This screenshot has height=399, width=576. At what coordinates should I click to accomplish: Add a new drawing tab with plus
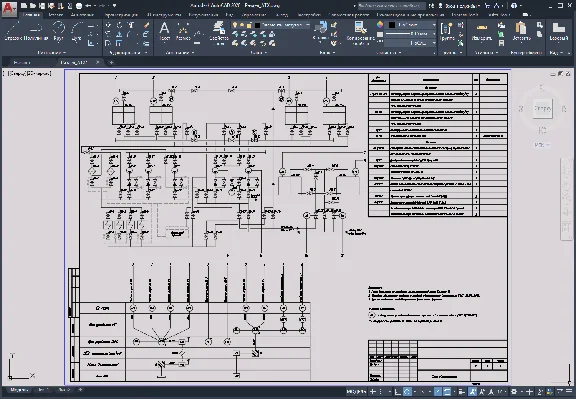pos(111,62)
